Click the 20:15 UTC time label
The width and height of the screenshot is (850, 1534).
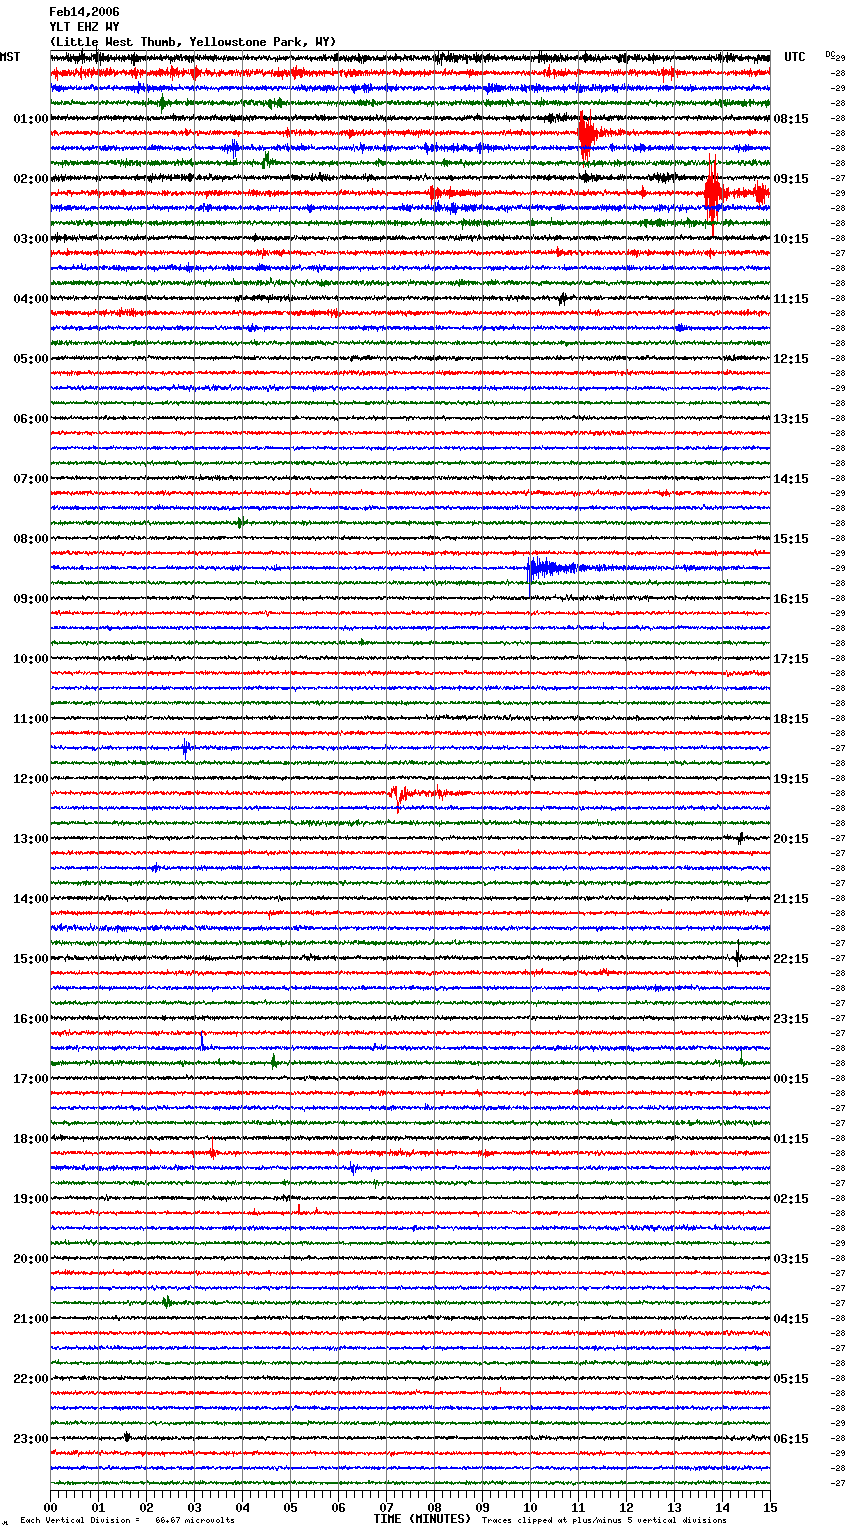(x=791, y=839)
